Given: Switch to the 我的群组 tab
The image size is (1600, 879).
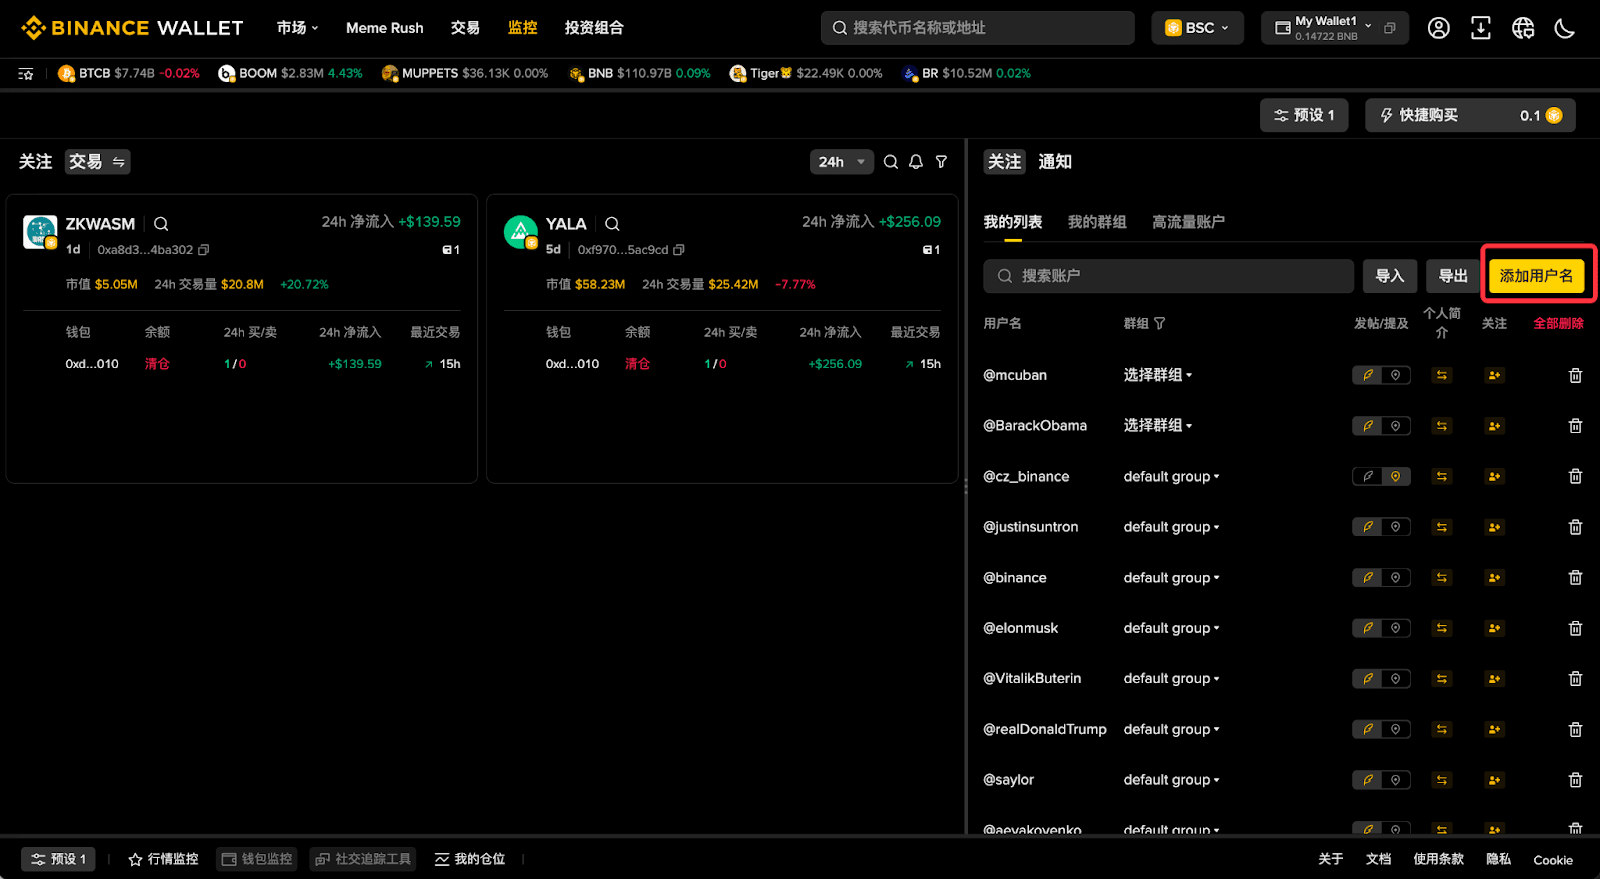Looking at the screenshot, I should coord(1097,222).
